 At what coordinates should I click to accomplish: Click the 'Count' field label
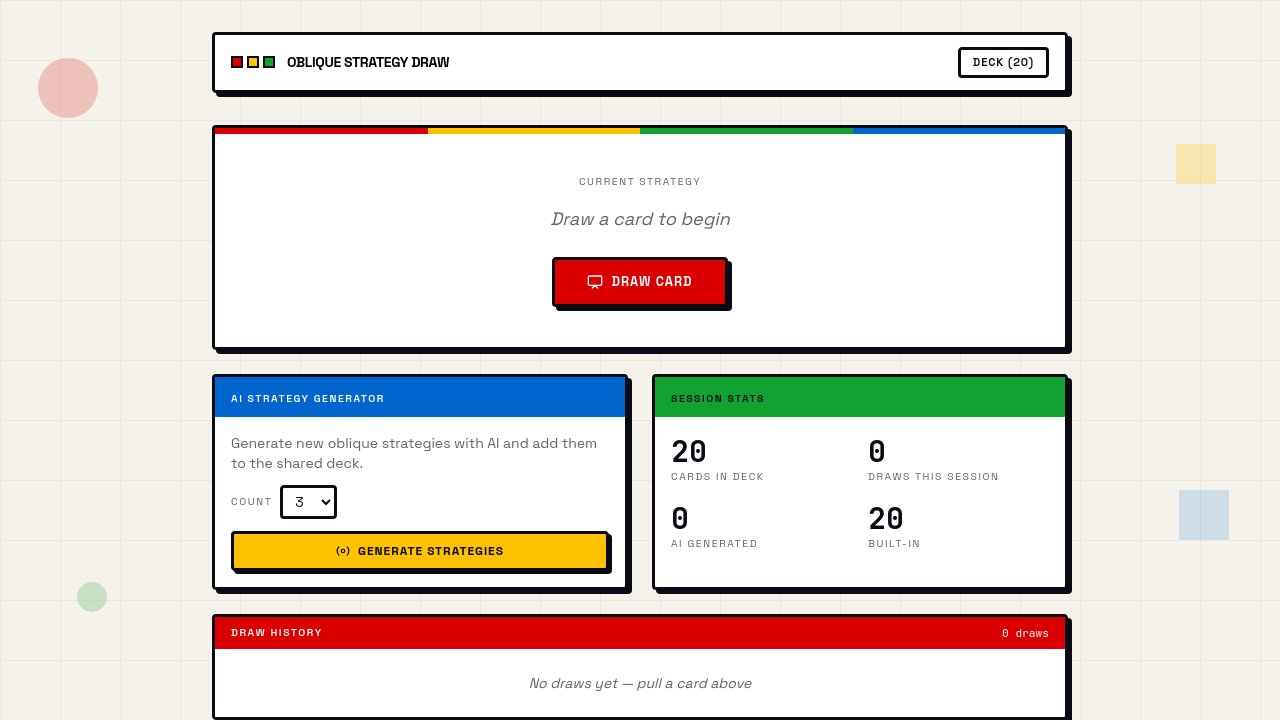coord(251,502)
